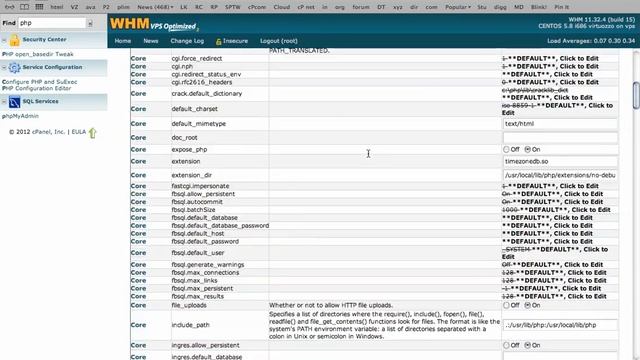Clear the Find box with its X button
Screen dimensions: 640x360
[90, 24]
